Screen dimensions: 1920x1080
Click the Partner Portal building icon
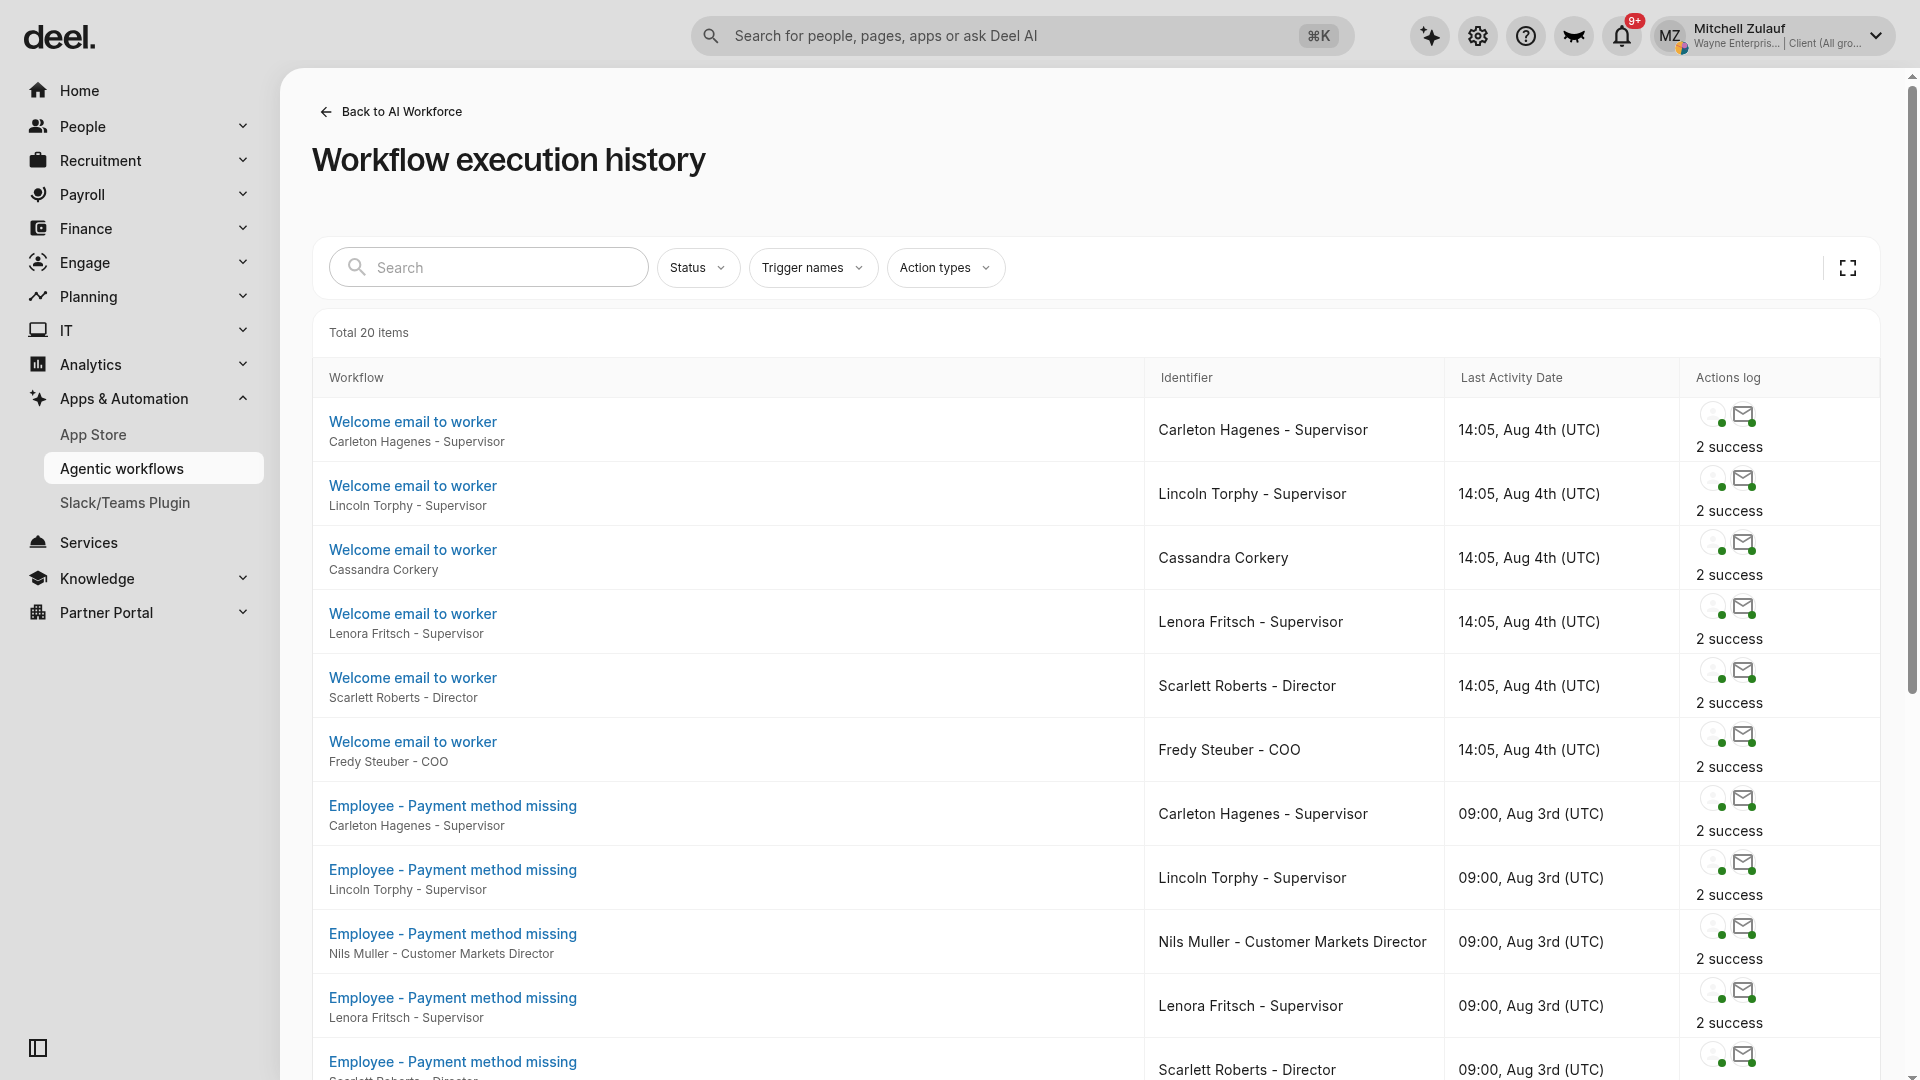coord(38,613)
